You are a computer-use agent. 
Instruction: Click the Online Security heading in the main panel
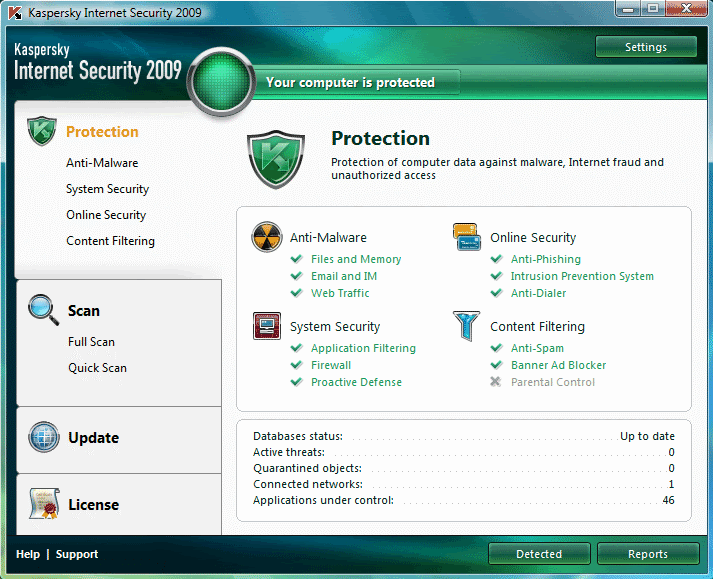click(x=533, y=237)
